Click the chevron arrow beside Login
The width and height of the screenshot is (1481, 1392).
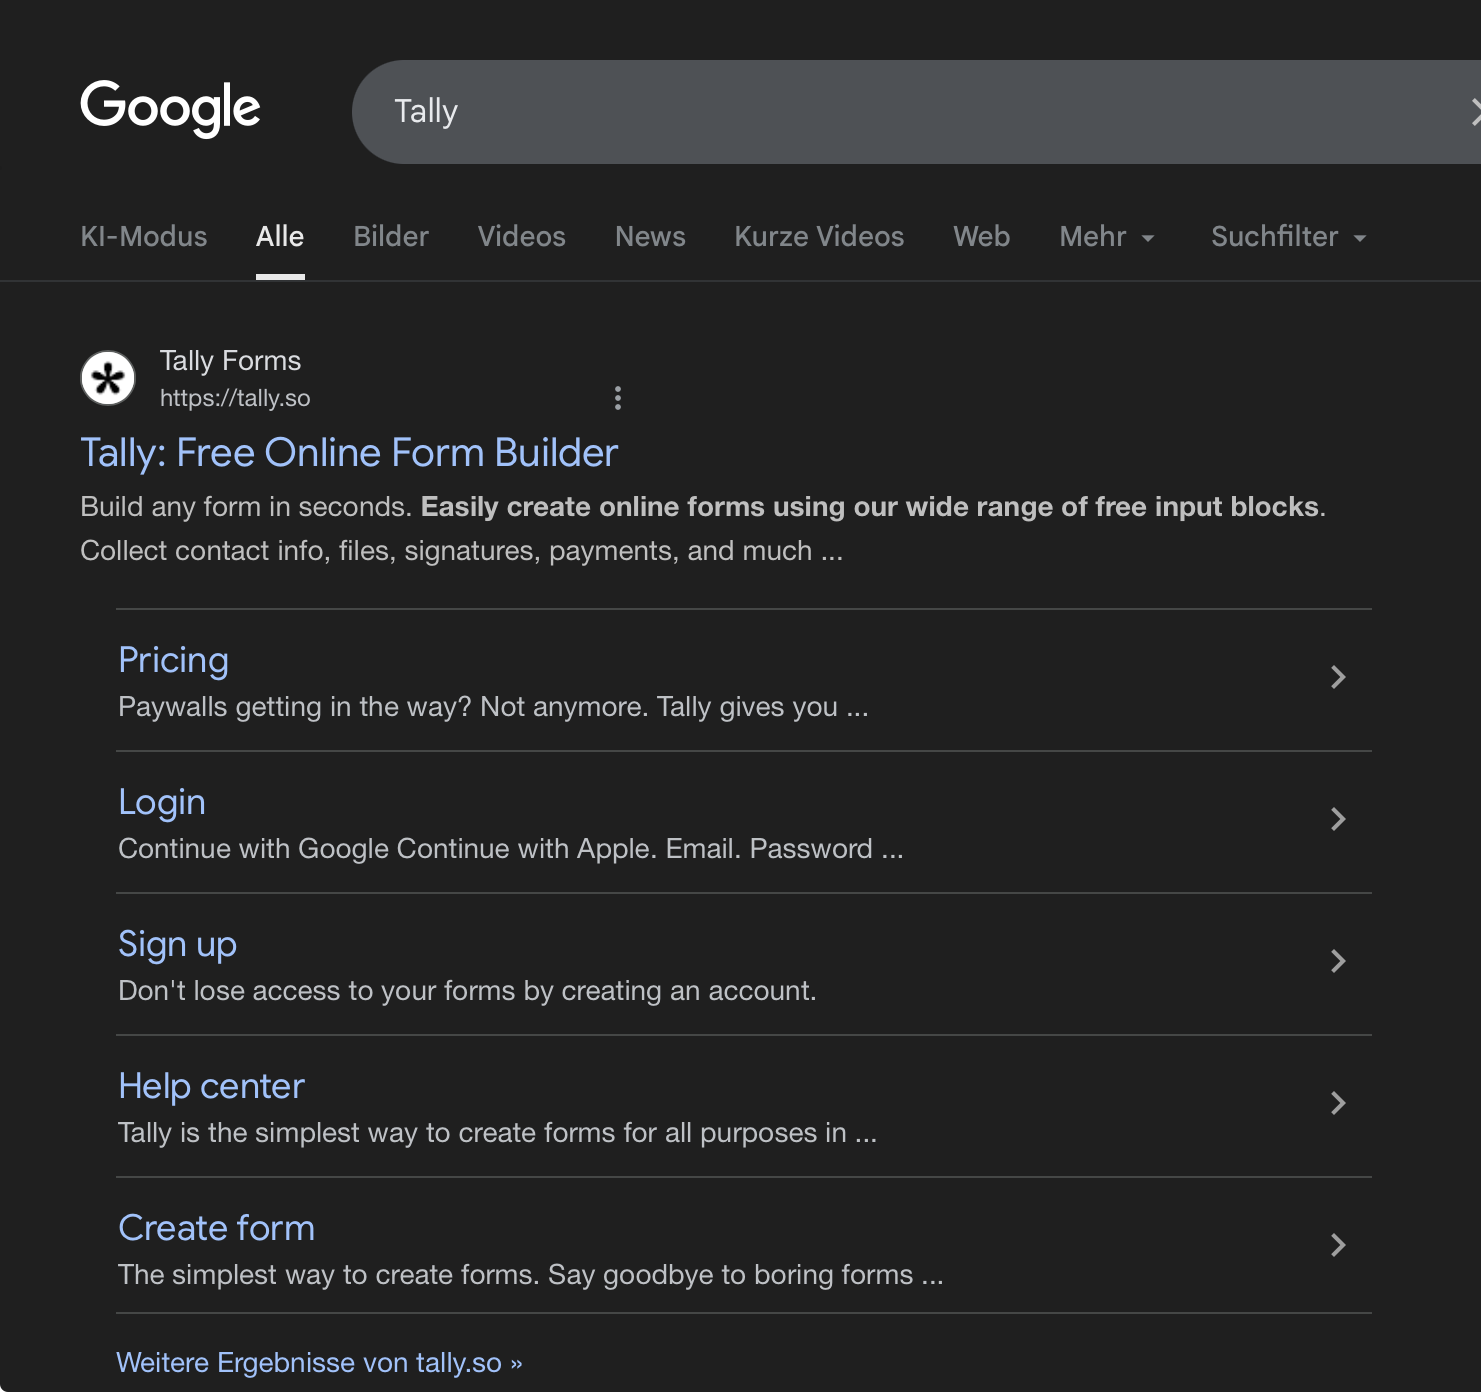pos(1338,819)
